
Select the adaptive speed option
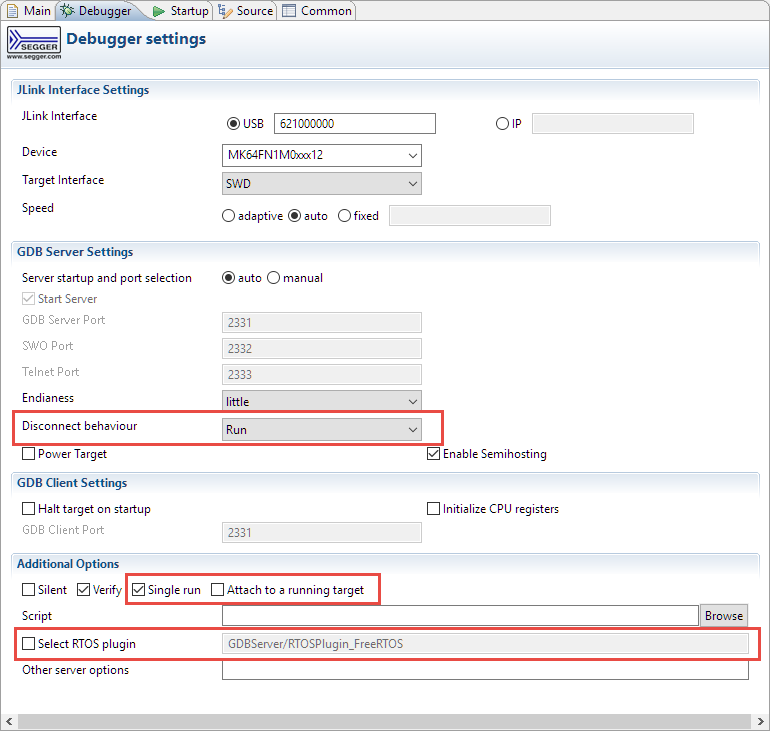click(228, 216)
